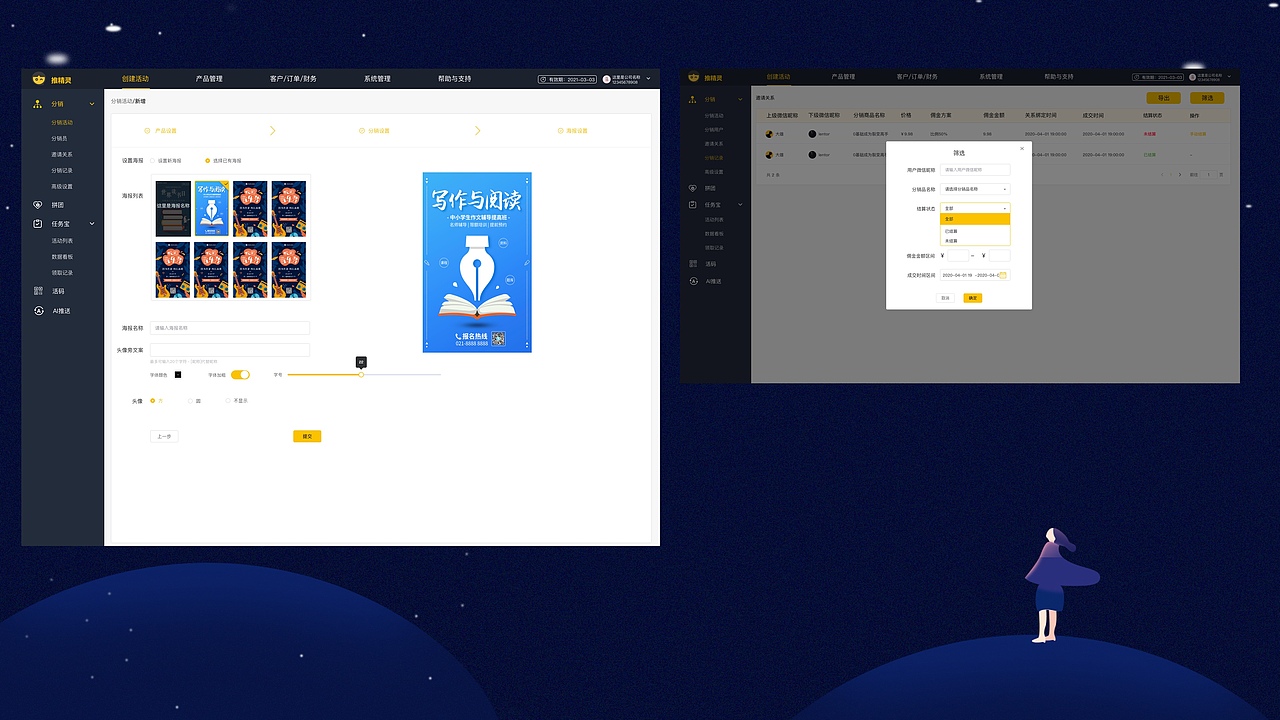The width and height of the screenshot is (1280, 720).
Task: Click the 拼团 heart icon in right window
Action: coord(694,188)
